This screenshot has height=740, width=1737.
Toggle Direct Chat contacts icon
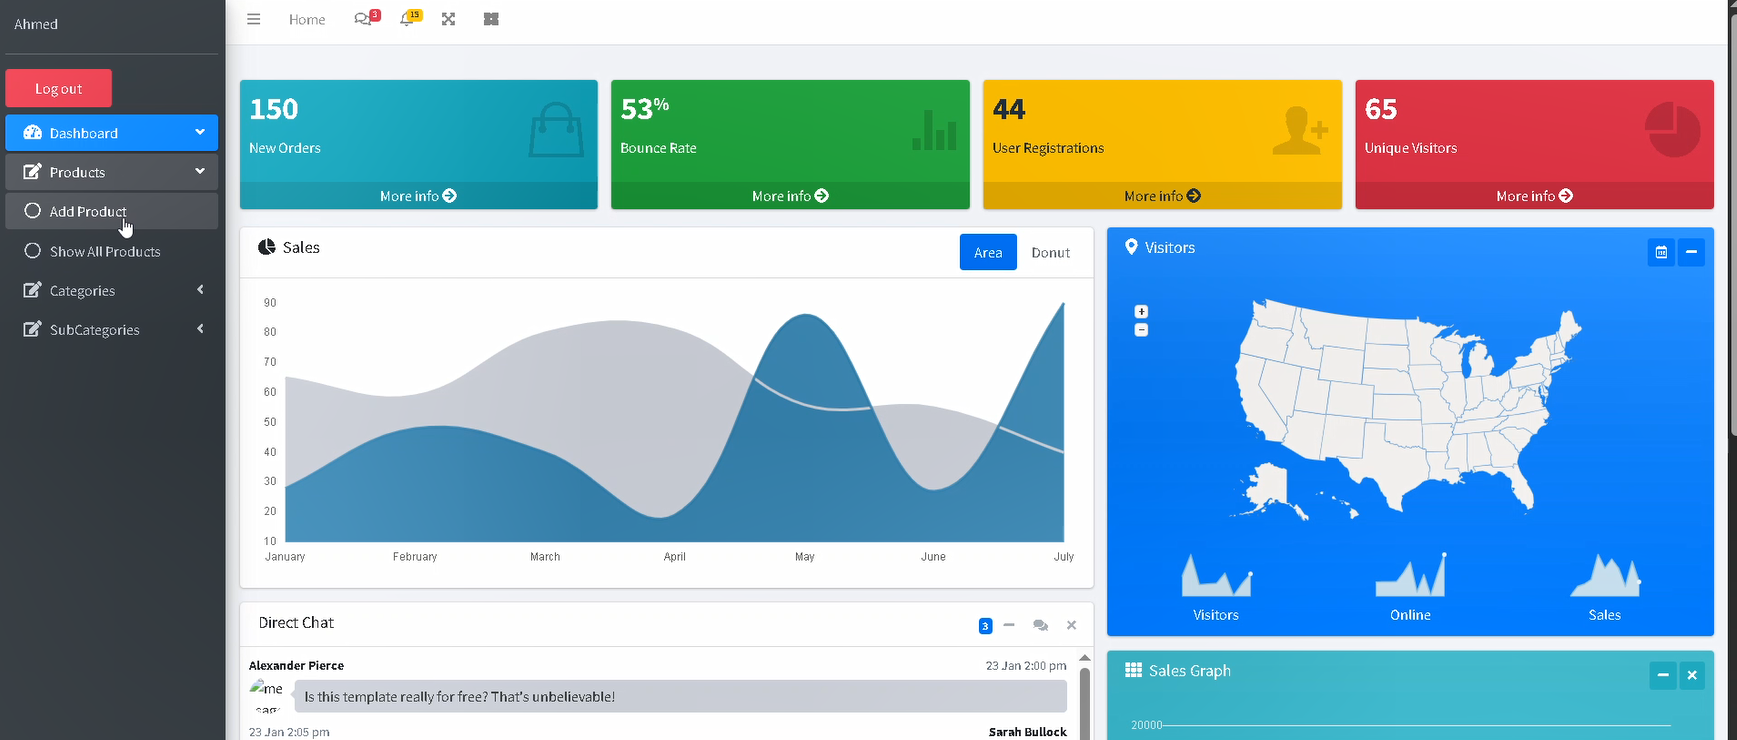coord(1040,625)
